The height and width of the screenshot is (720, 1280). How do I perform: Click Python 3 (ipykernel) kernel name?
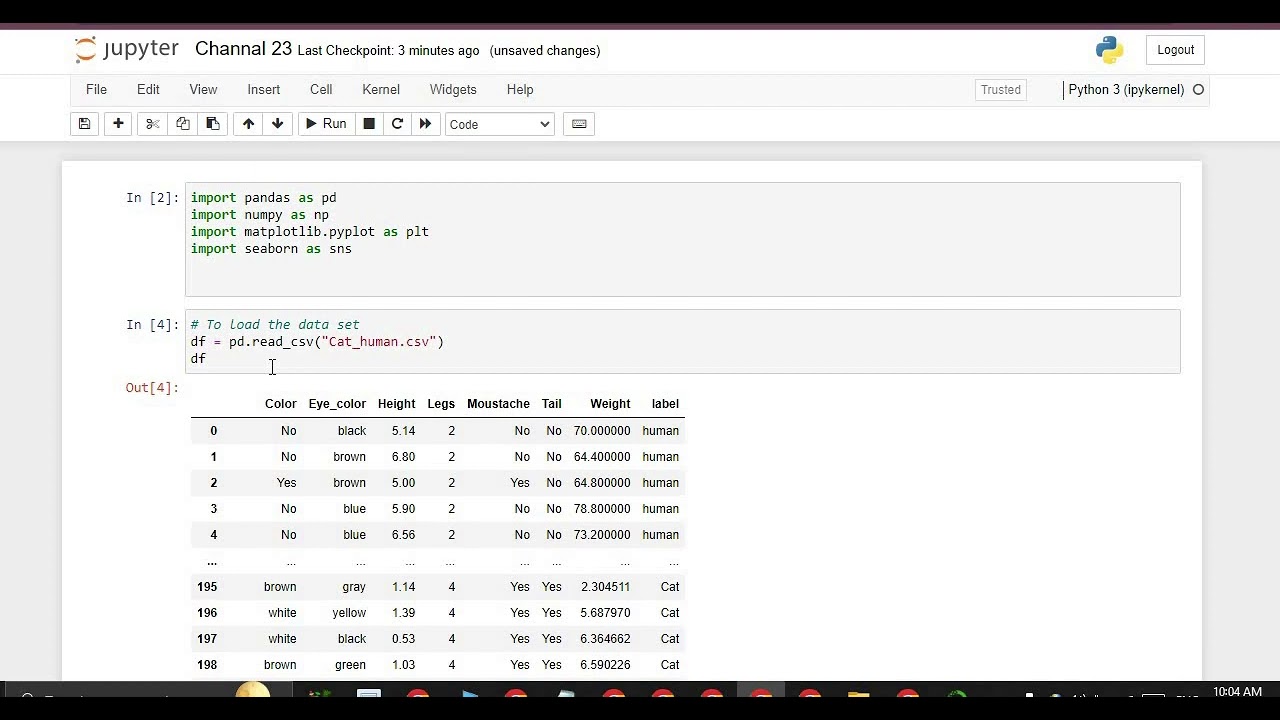pyautogui.click(x=1126, y=90)
